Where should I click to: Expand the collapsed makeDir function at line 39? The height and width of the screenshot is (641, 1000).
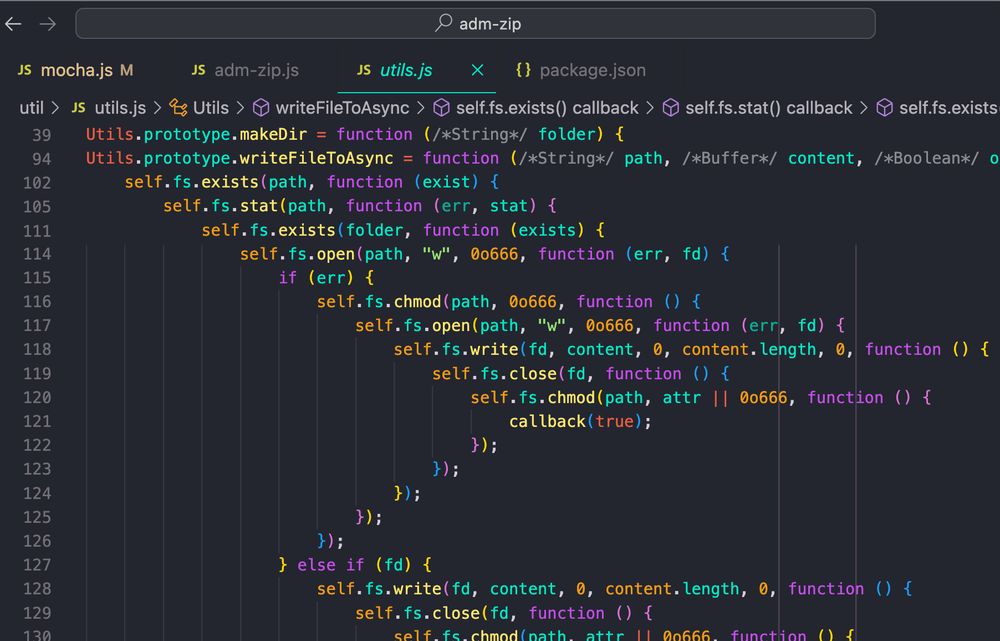pos(69,134)
